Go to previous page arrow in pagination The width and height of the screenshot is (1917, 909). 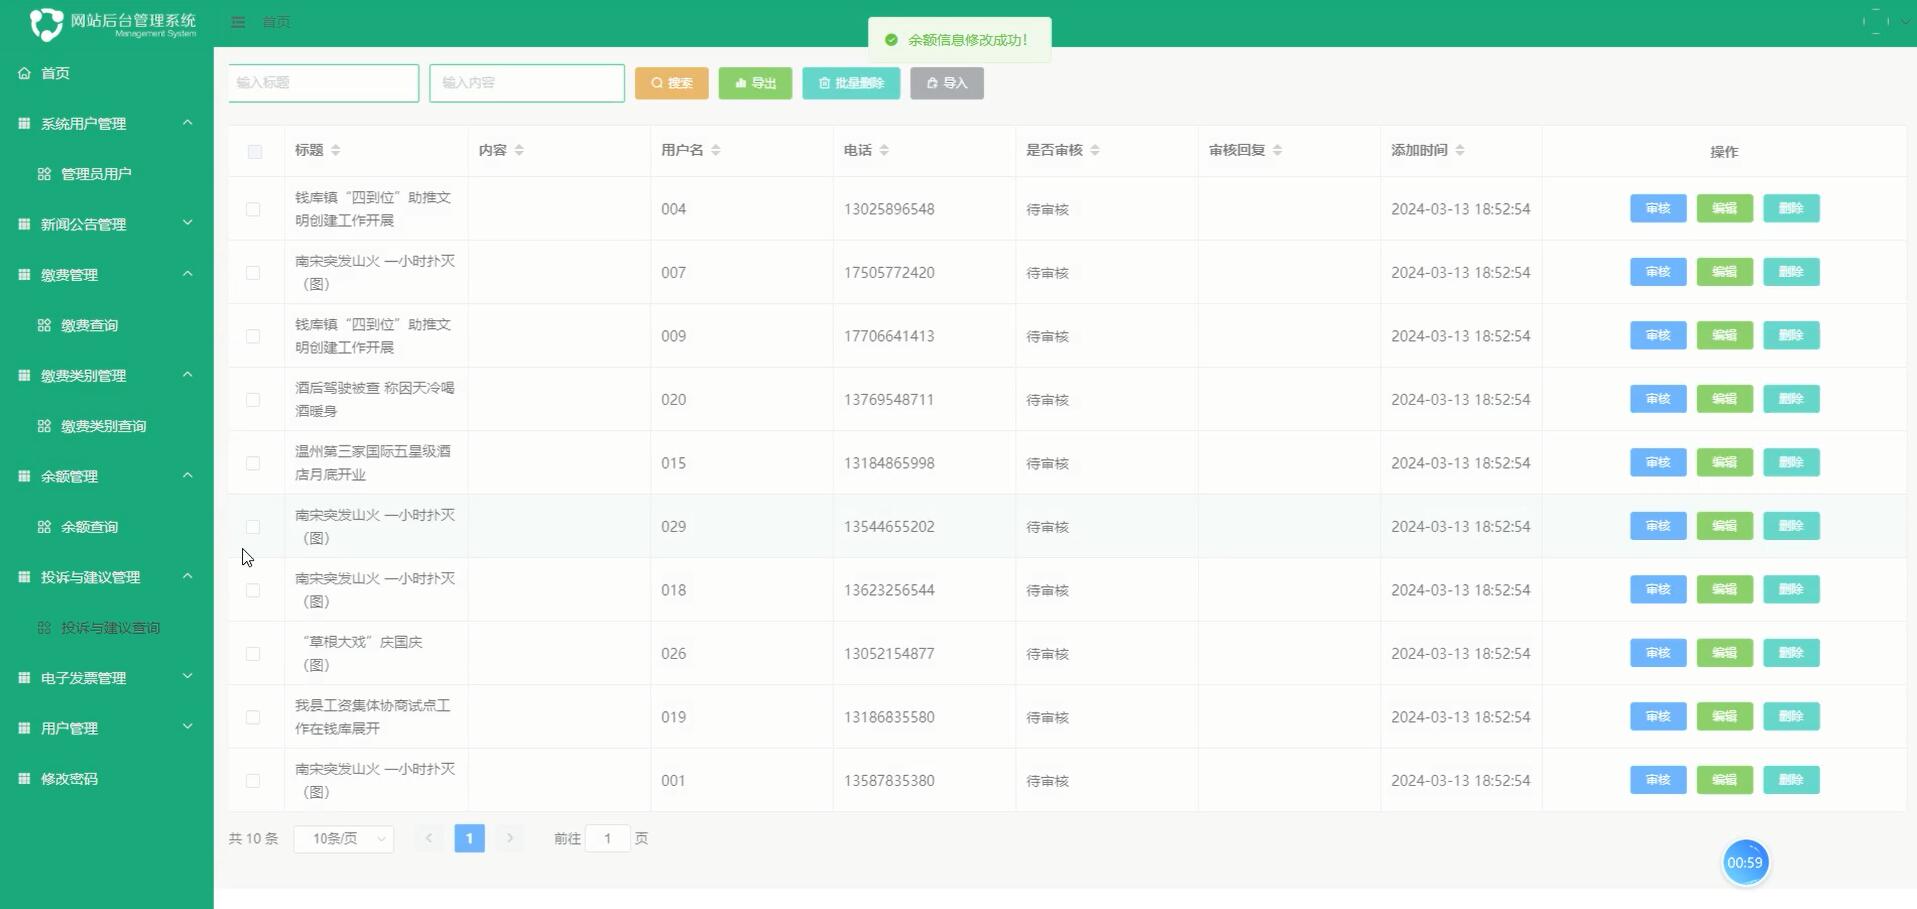tap(429, 838)
